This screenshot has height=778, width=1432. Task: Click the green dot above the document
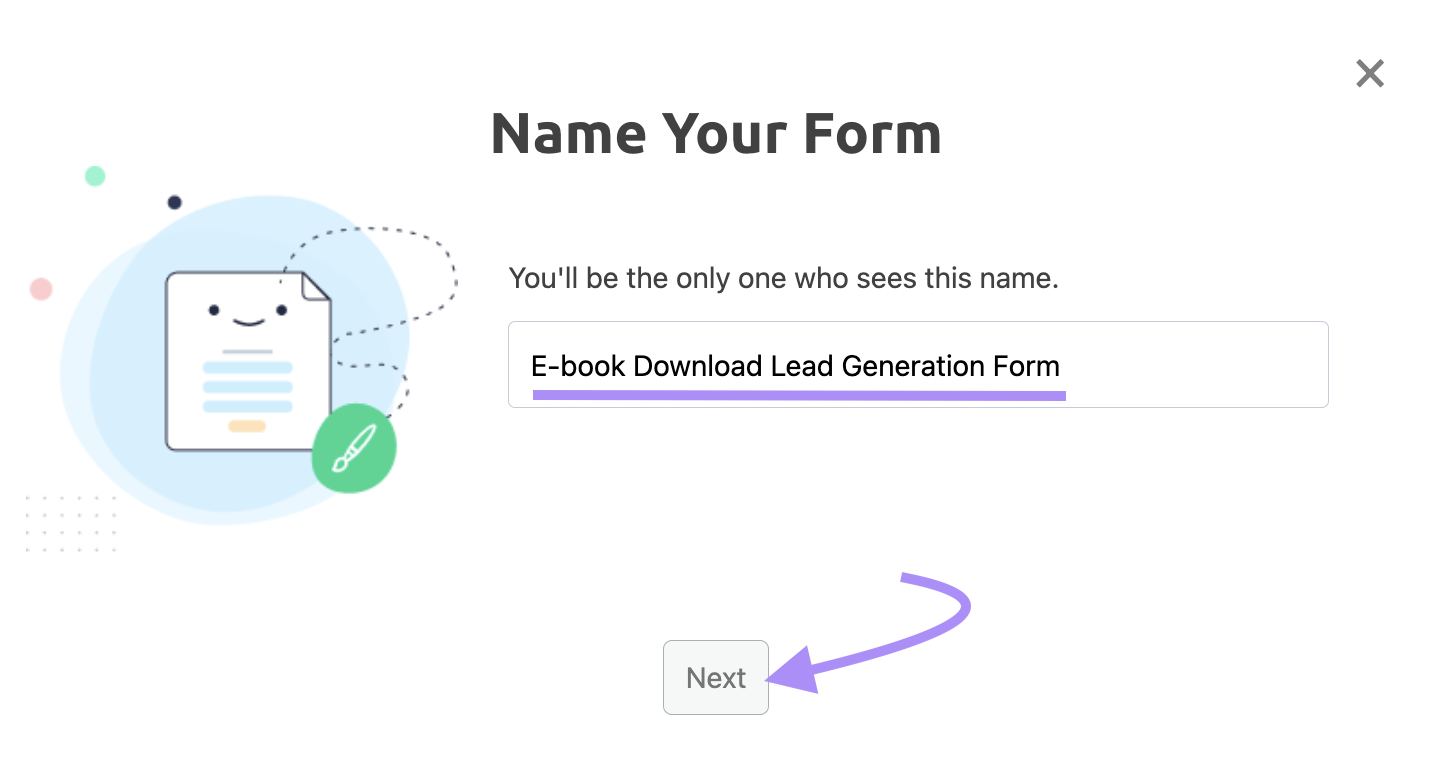tap(94, 175)
